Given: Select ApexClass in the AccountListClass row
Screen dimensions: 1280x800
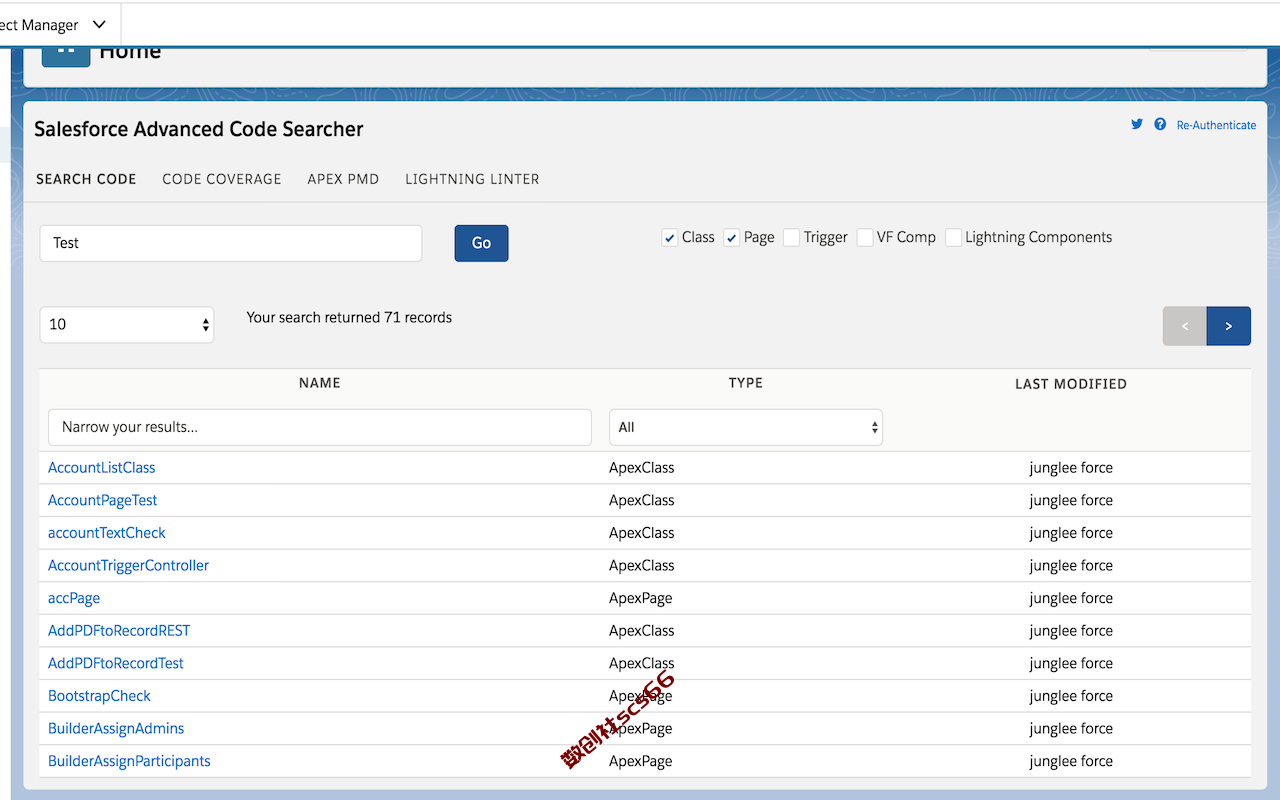Looking at the screenshot, I should (x=642, y=468).
